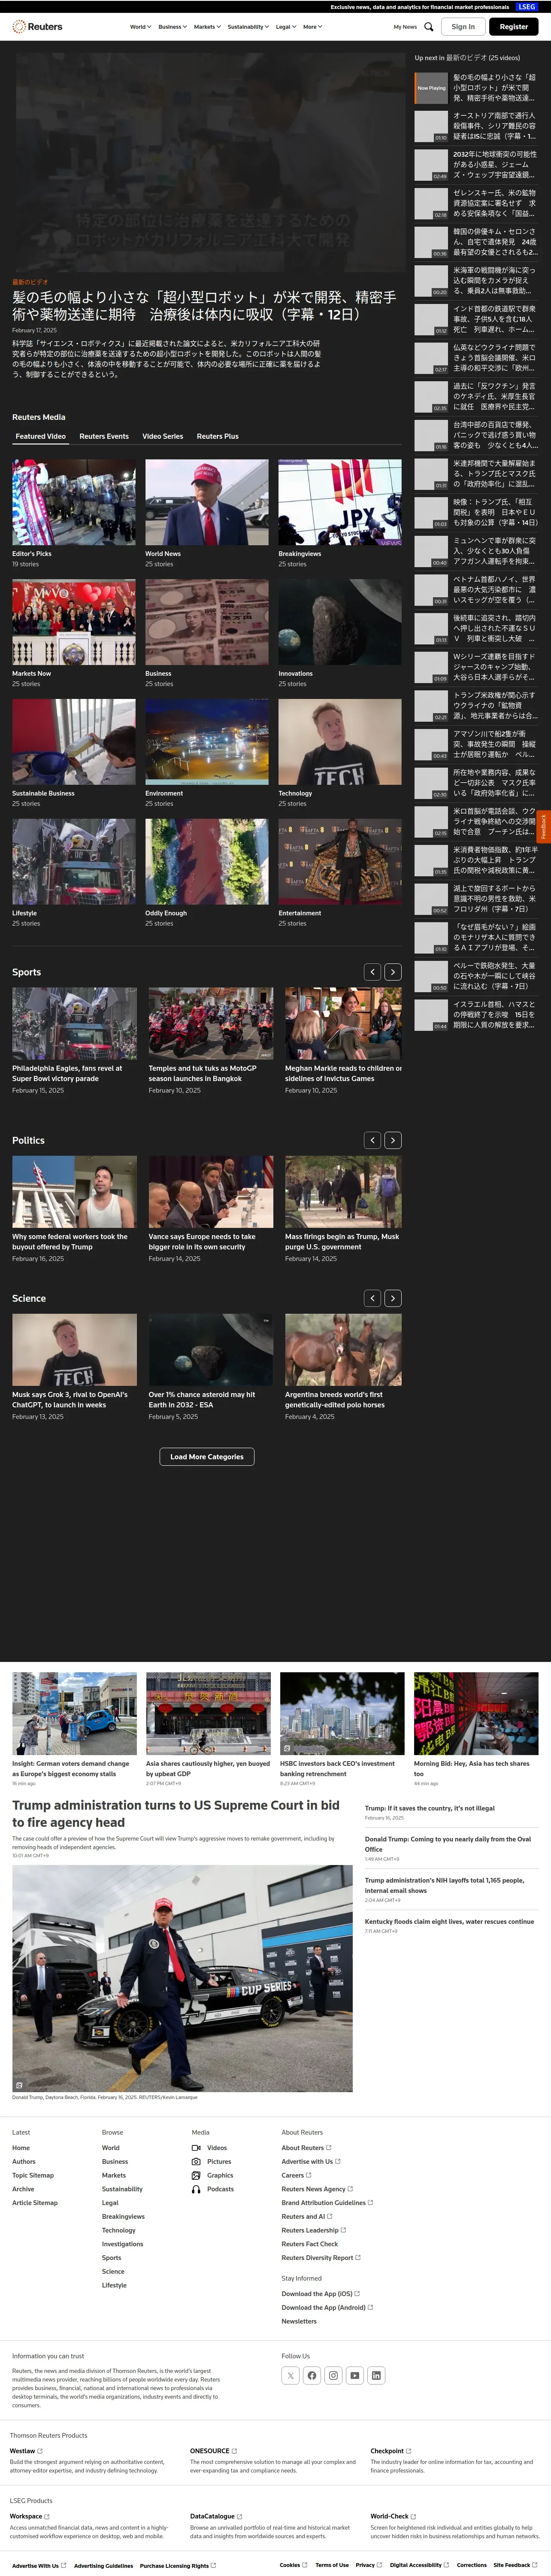Viewport: 551px width, 2576px height.
Task: Switch to the Video Series tab
Action: coord(163,436)
